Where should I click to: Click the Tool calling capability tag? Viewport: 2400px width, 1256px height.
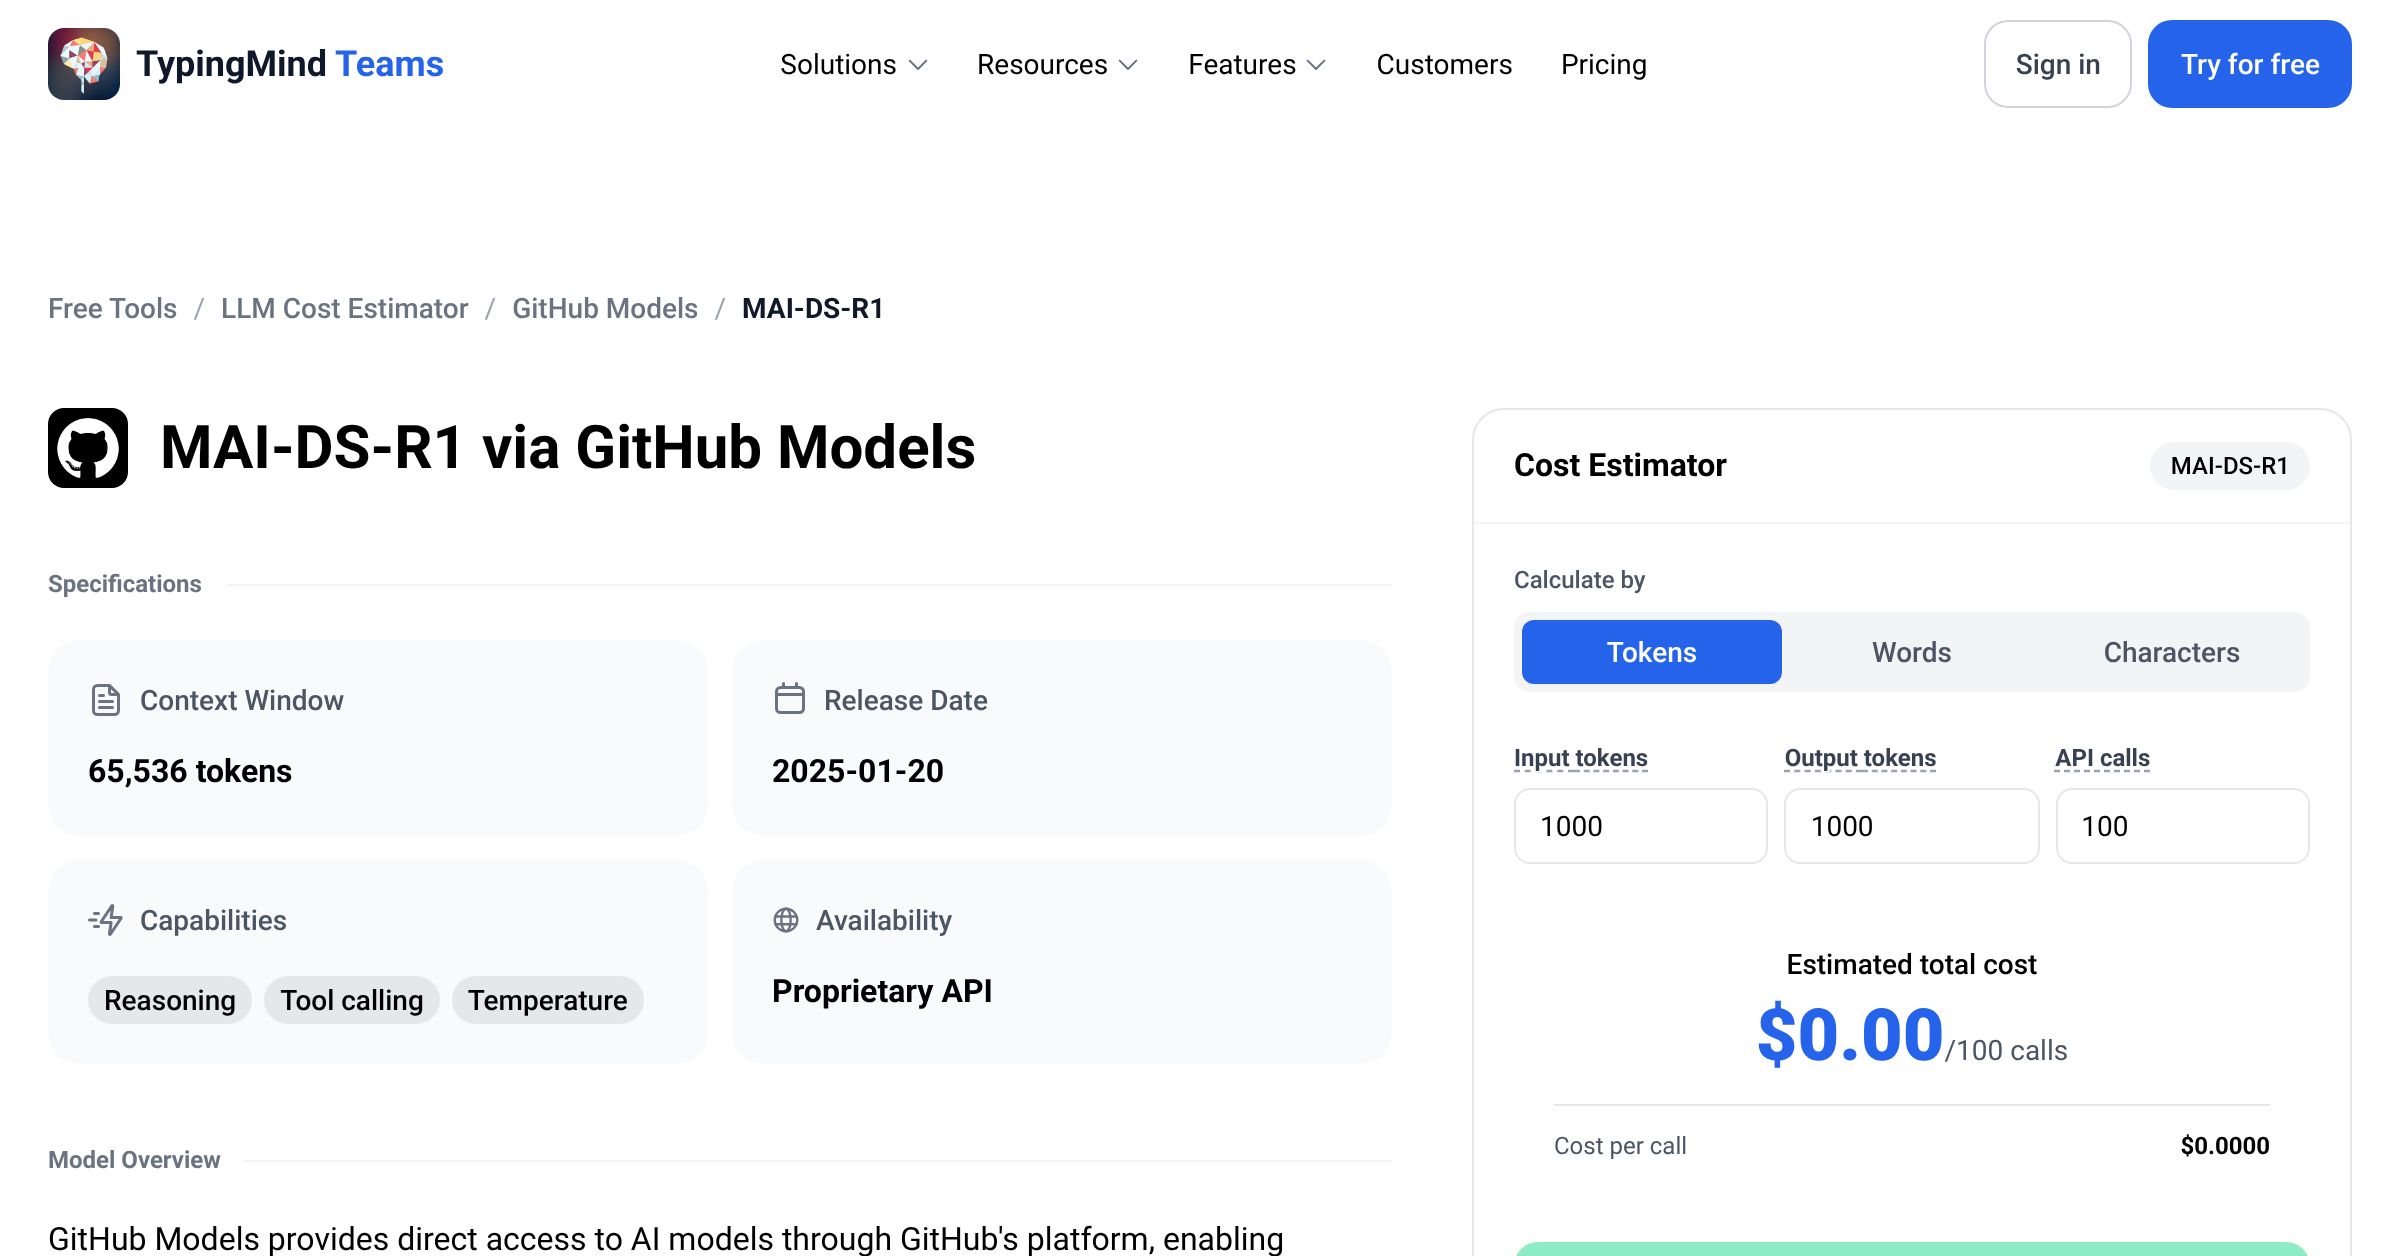(352, 1000)
